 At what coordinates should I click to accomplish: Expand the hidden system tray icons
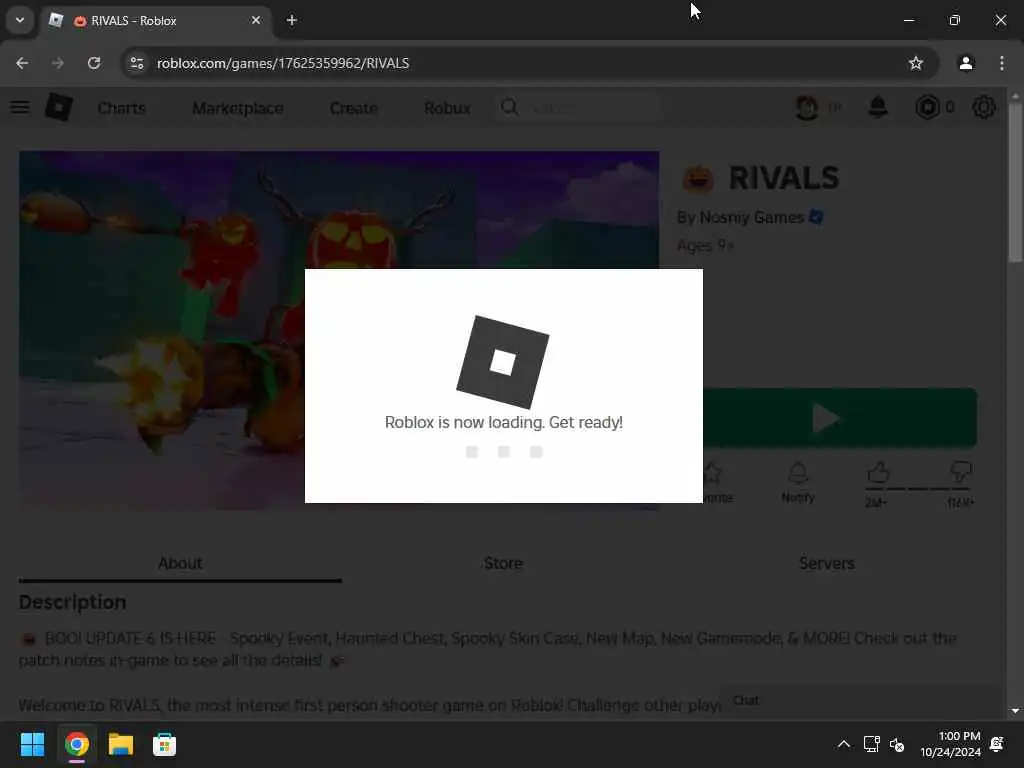tap(844, 744)
